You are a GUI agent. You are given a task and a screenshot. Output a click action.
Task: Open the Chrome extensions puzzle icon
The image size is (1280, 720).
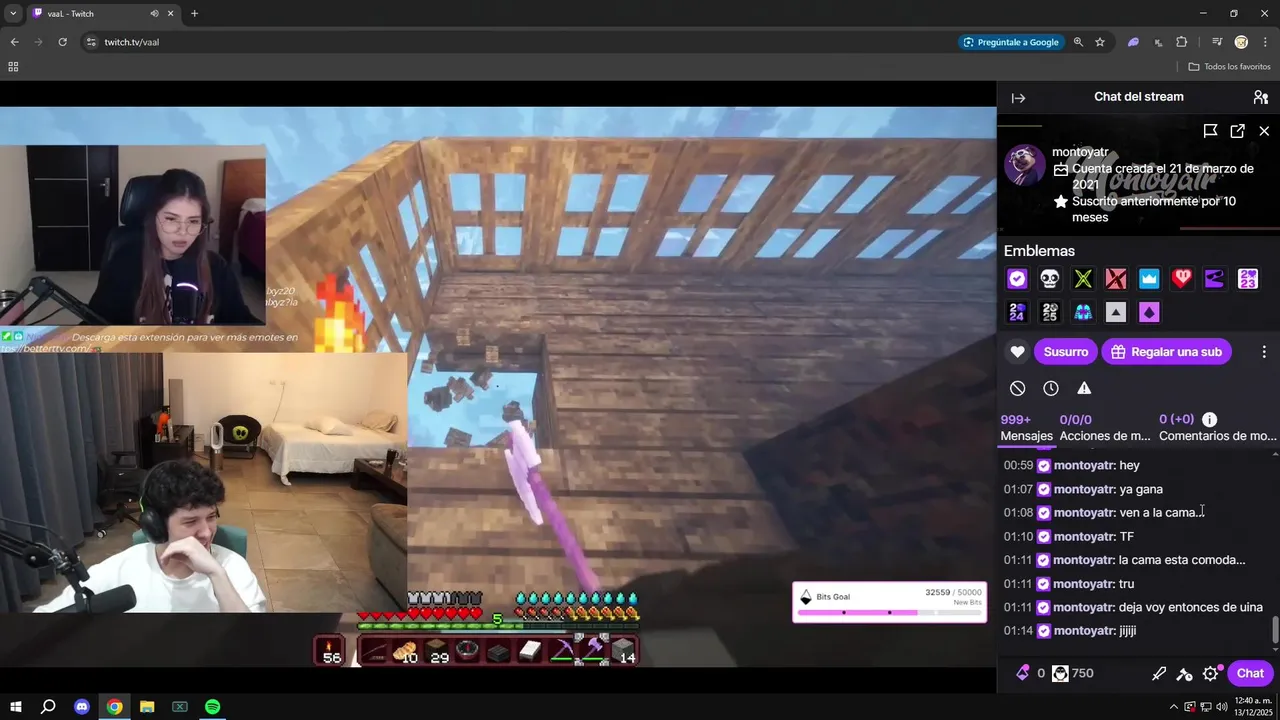click(1182, 42)
